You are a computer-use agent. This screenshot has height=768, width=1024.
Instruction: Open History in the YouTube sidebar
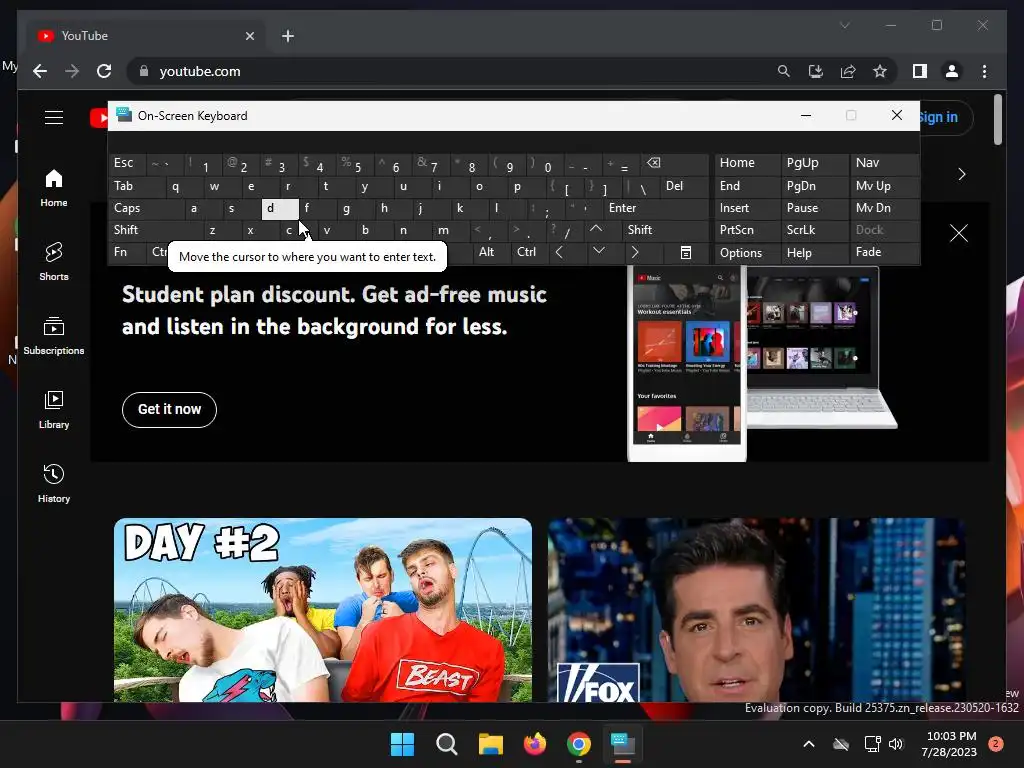click(54, 484)
